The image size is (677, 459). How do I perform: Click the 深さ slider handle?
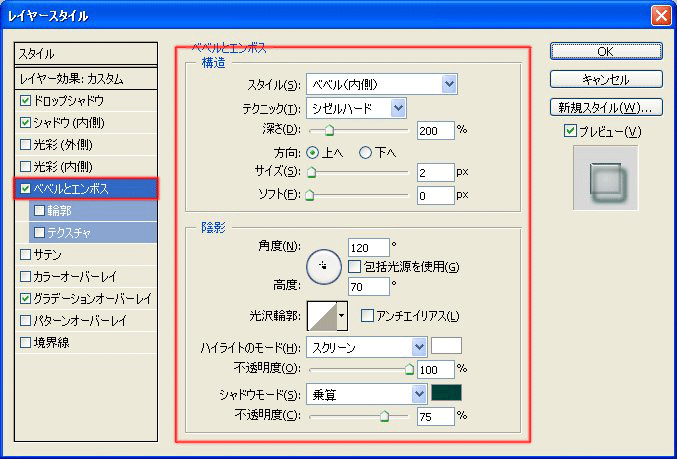click(329, 130)
